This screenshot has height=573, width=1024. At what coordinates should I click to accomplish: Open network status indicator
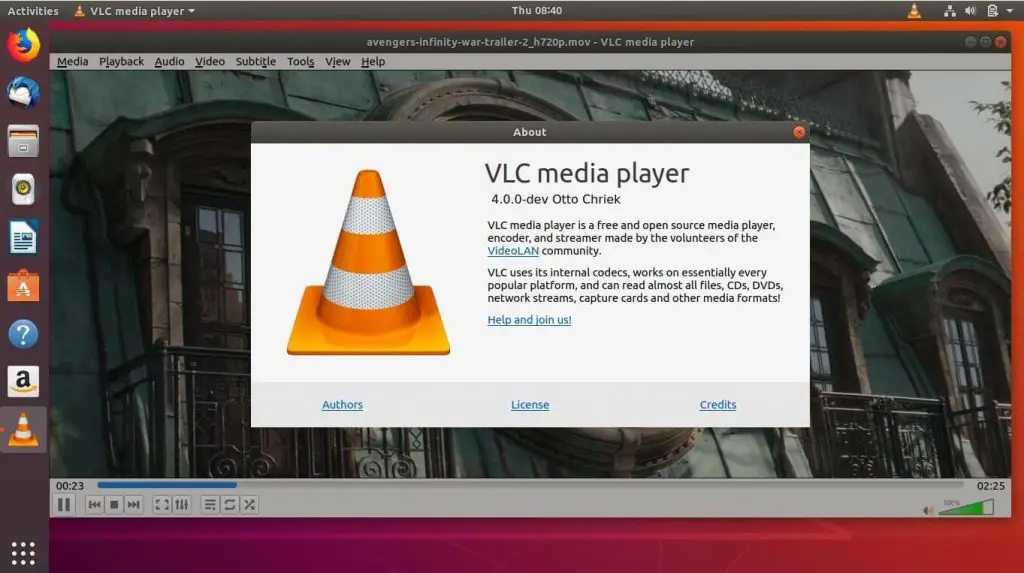point(950,10)
